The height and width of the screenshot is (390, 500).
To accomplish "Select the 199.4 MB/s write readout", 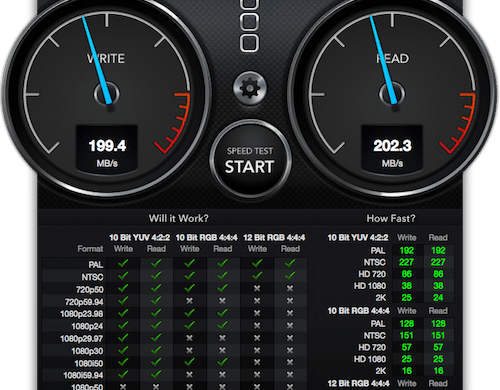I will tap(107, 149).
